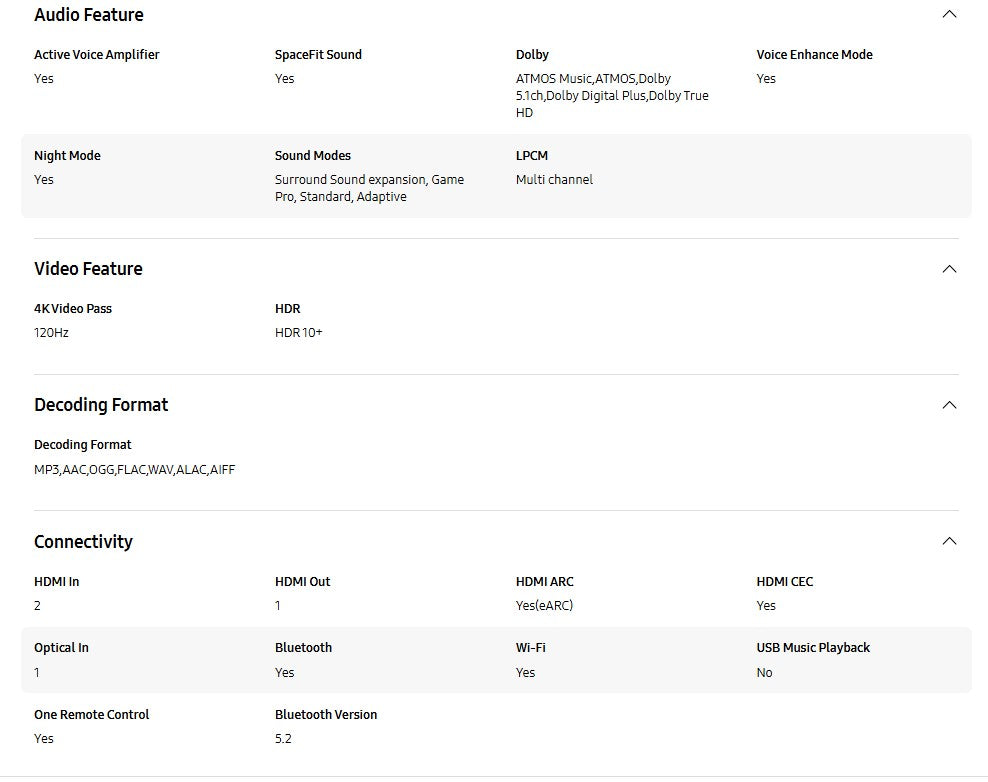This screenshot has width=988, height=782.
Task: Collapse the Audio Feature section chevron
Action: [x=949, y=14]
